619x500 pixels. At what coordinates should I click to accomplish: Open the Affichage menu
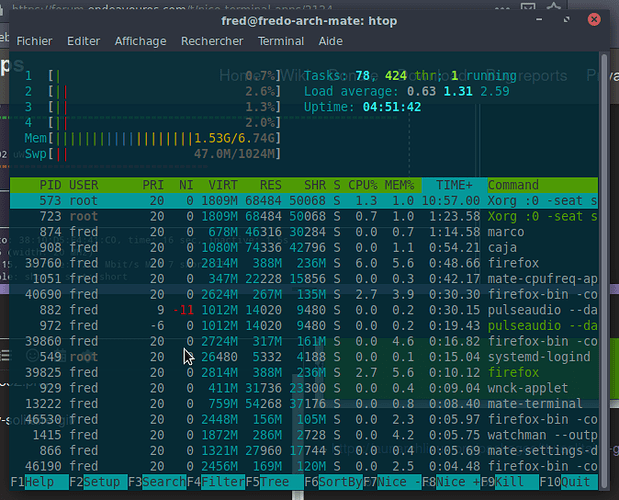pos(141,41)
